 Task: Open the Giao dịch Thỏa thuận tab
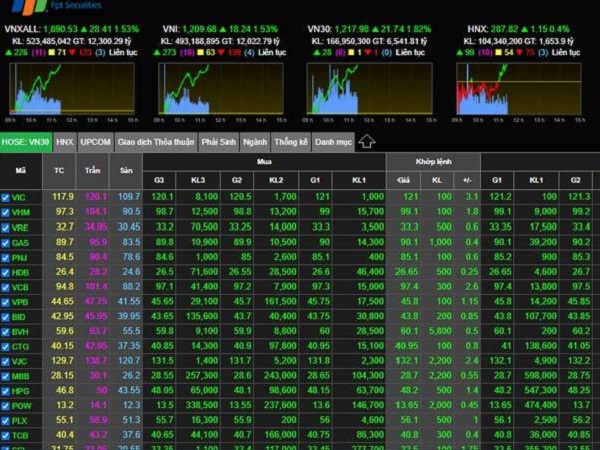tap(155, 142)
